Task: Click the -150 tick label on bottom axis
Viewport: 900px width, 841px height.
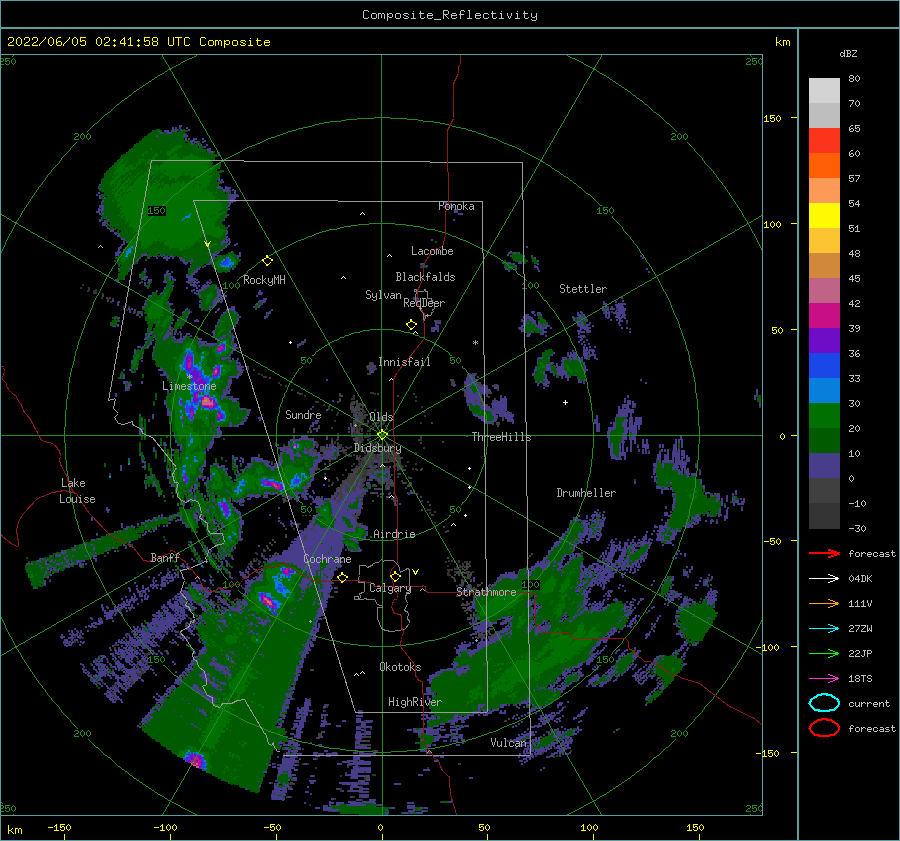Action: tap(59, 827)
